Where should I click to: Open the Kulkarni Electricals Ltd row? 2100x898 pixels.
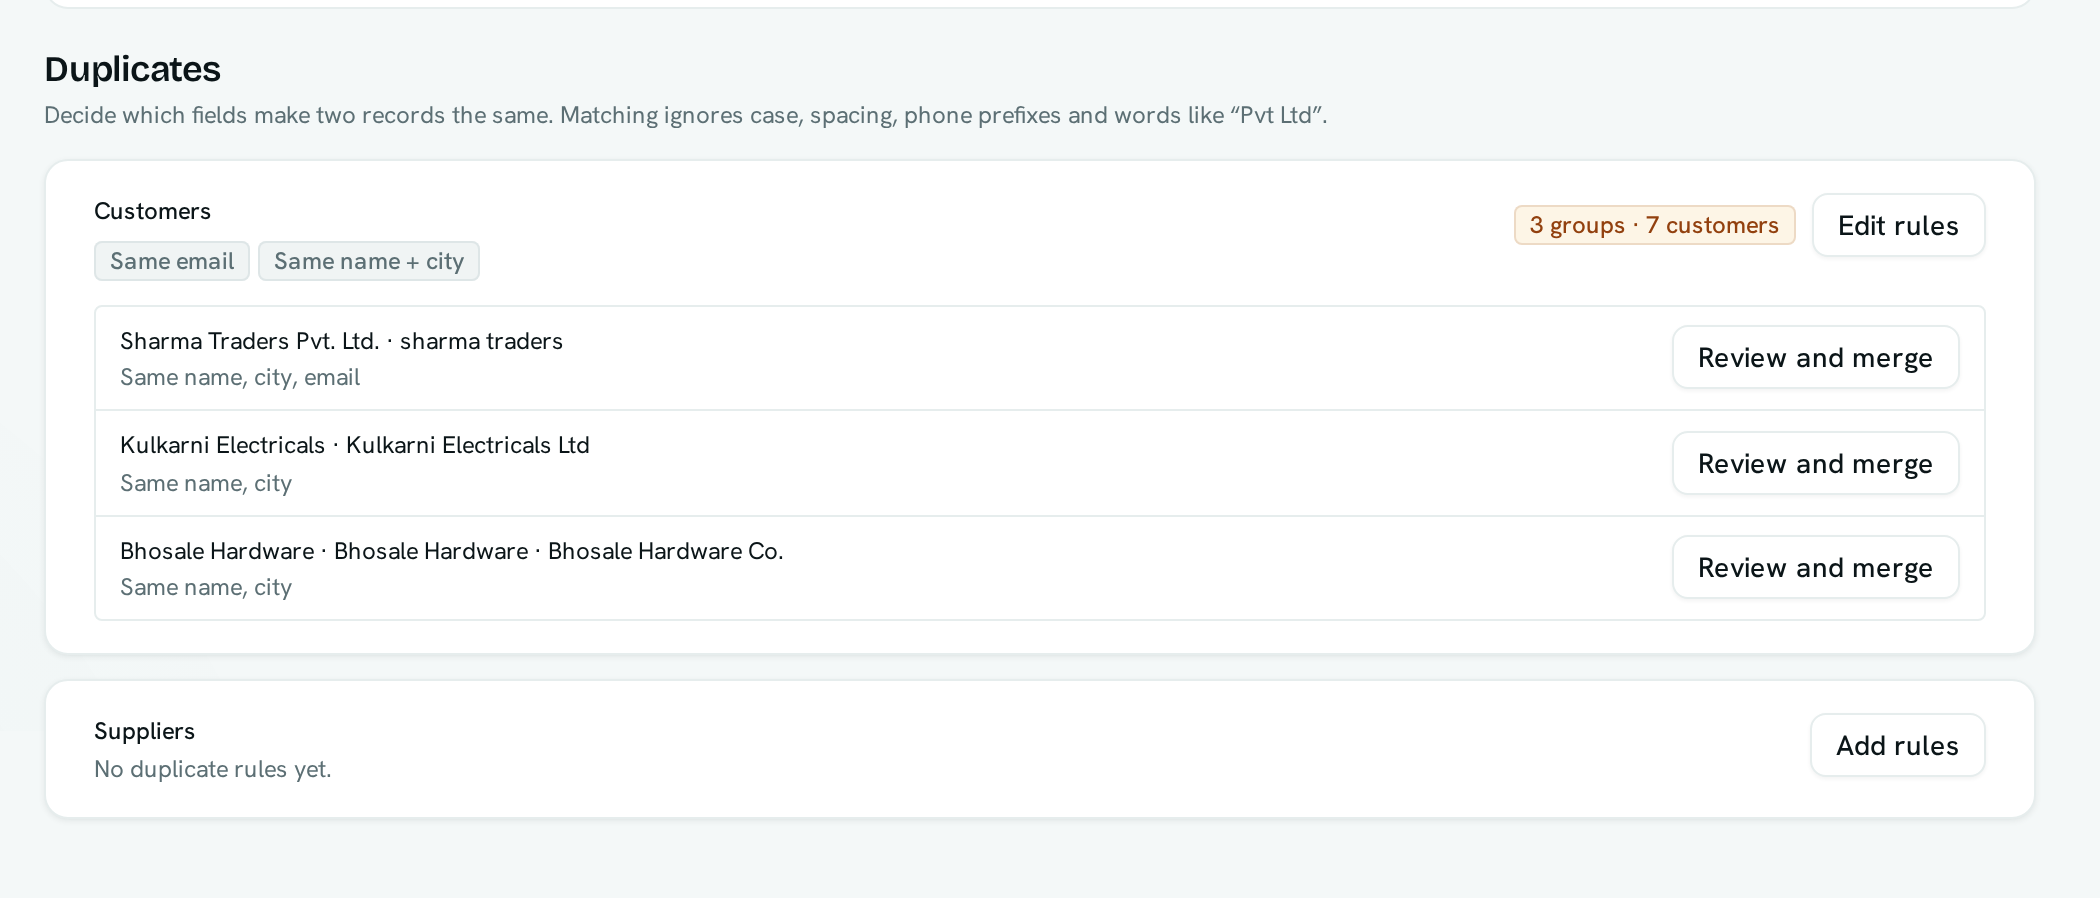[1040, 463]
